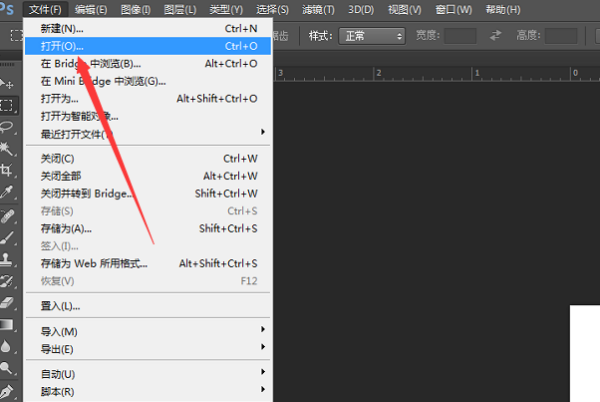
Task: Select the Healing Brush tool
Action: pyautogui.click(x=7, y=216)
